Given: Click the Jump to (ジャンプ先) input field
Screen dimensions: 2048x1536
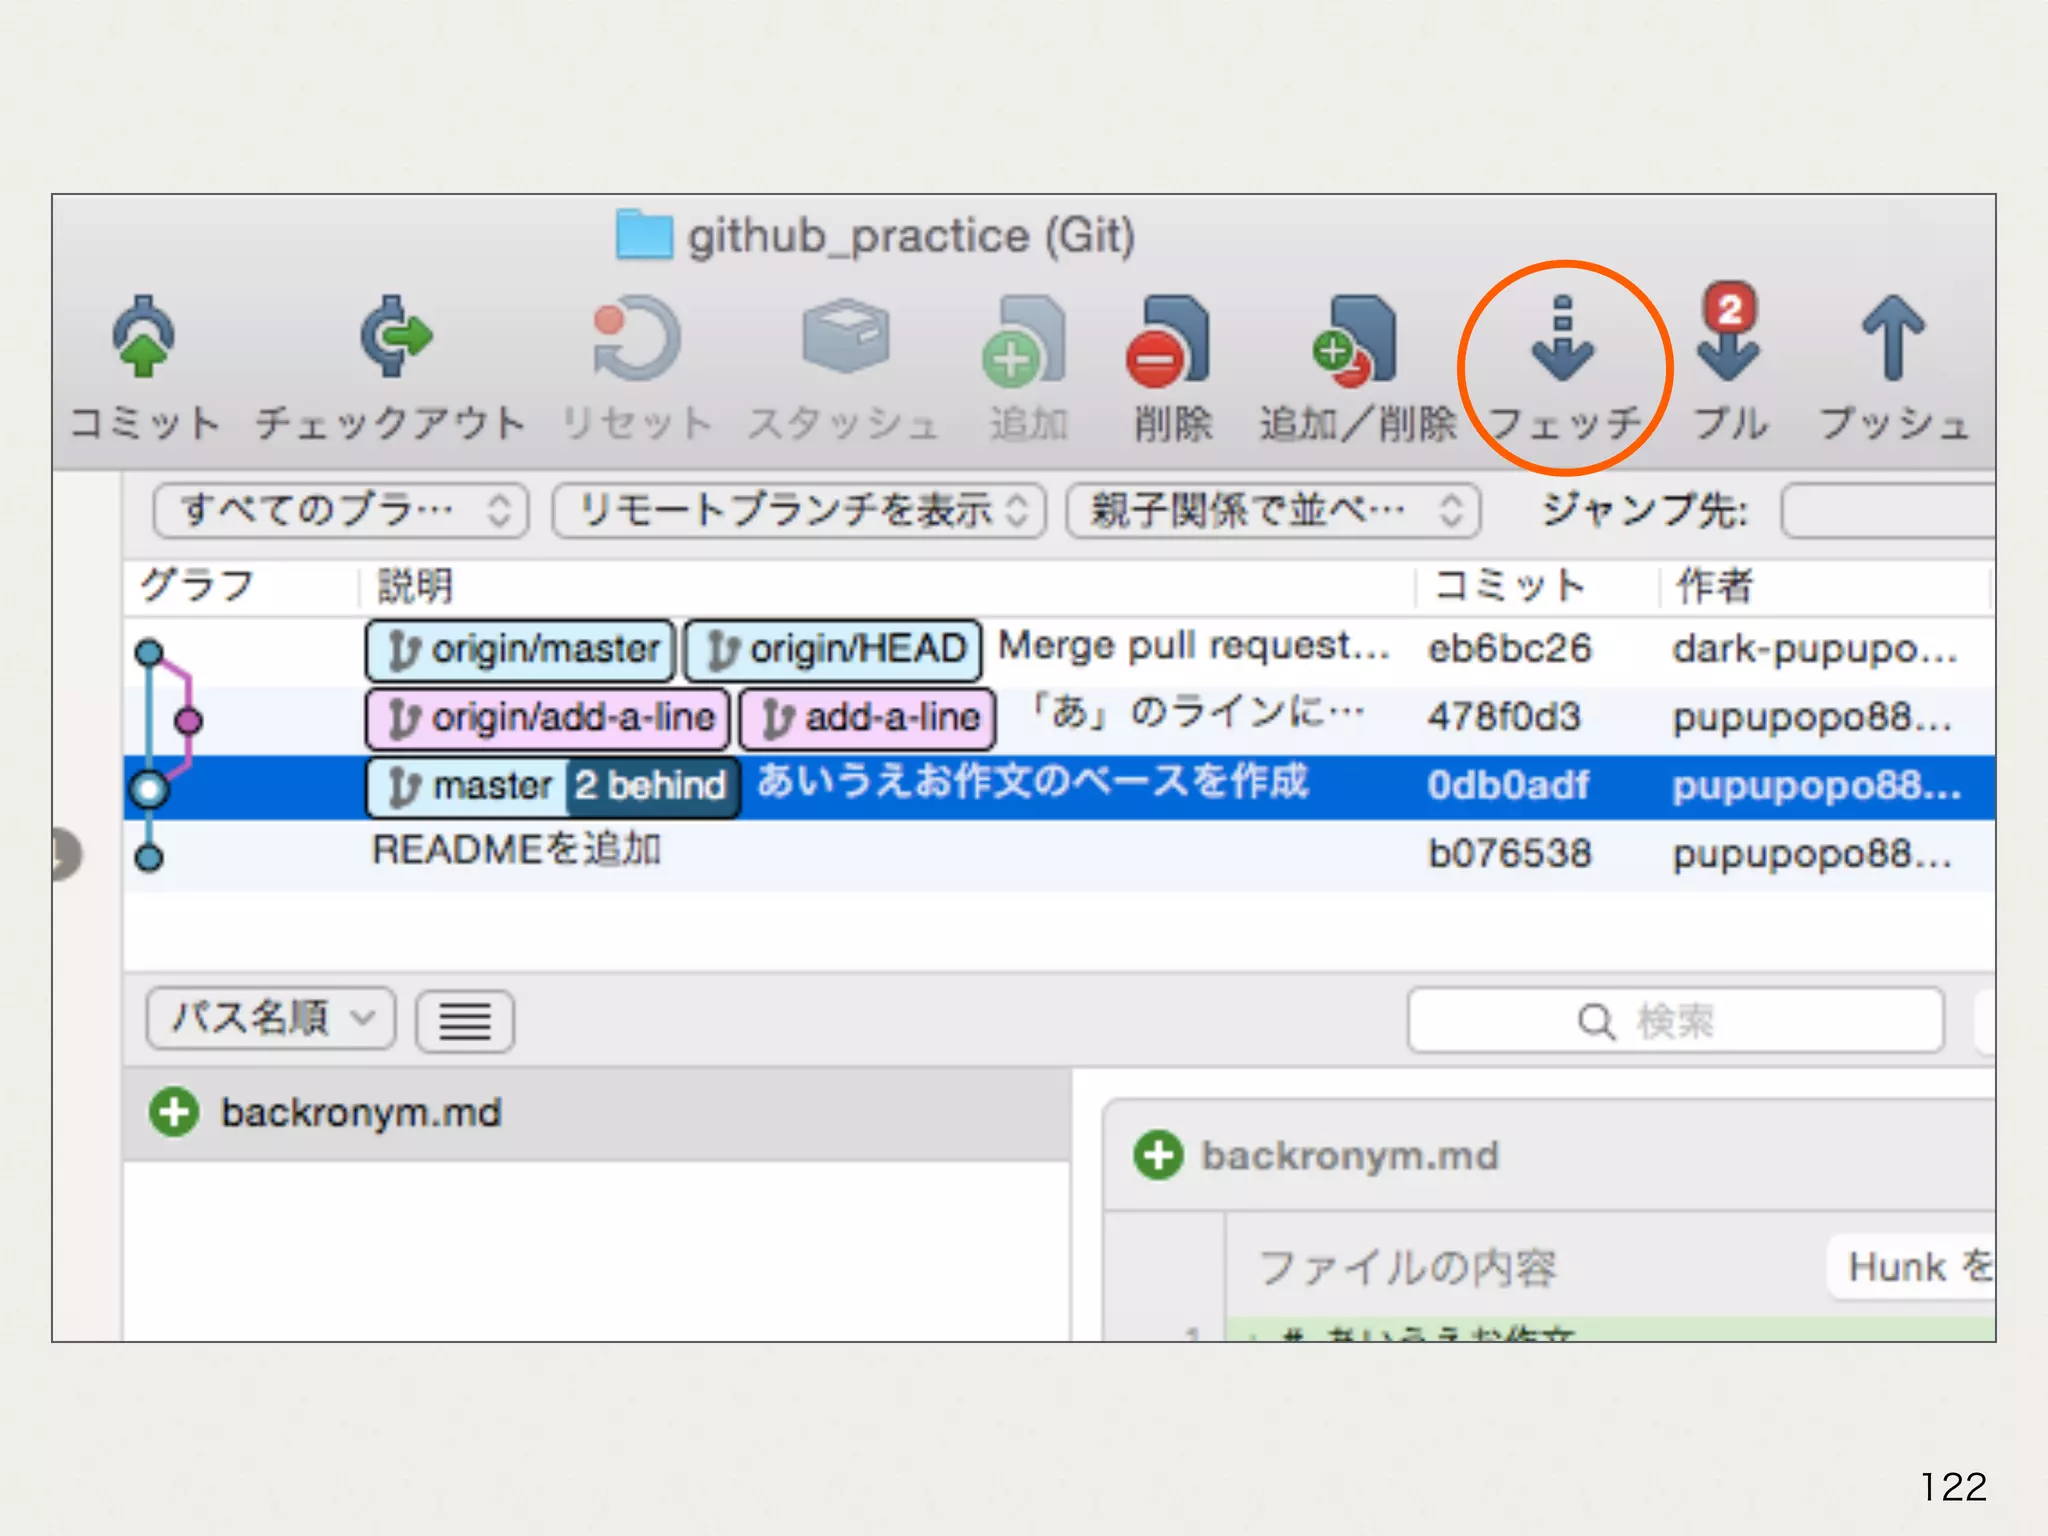Looking at the screenshot, I should 1888,511.
